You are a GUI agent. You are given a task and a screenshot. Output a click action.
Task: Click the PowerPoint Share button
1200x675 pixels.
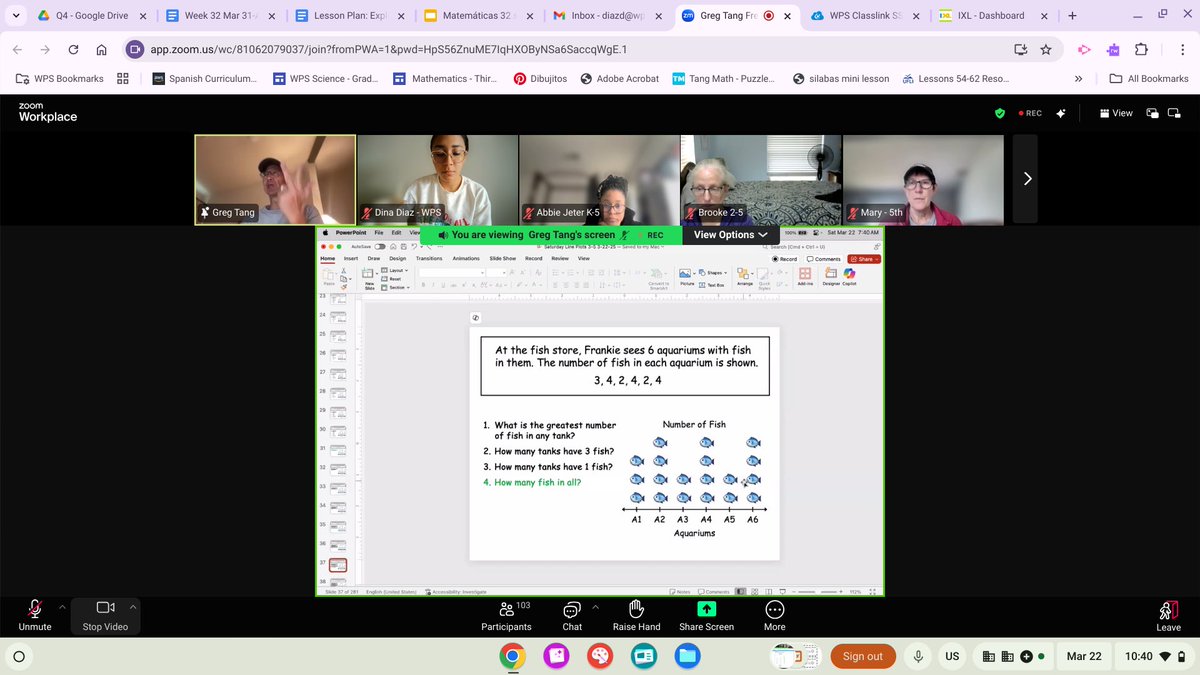863,259
